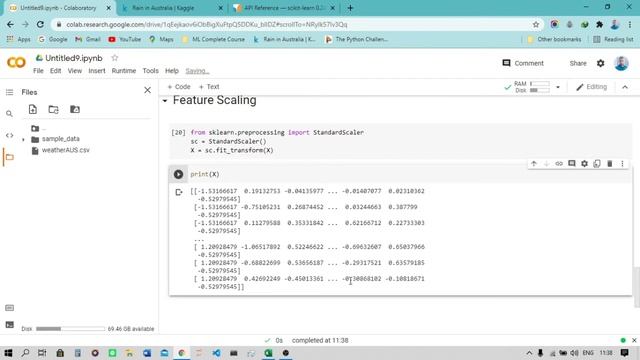Open the Help menu
The width and height of the screenshot is (640, 360).
coord(172,71)
